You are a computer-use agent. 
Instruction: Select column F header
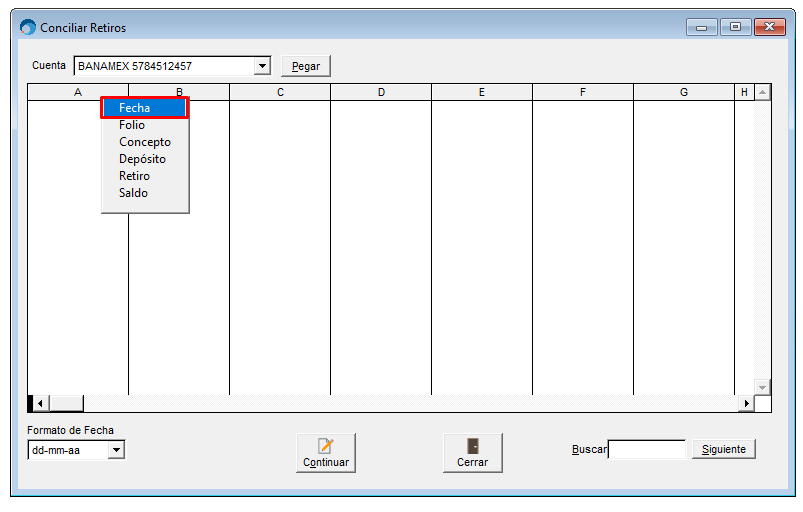click(x=583, y=92)
